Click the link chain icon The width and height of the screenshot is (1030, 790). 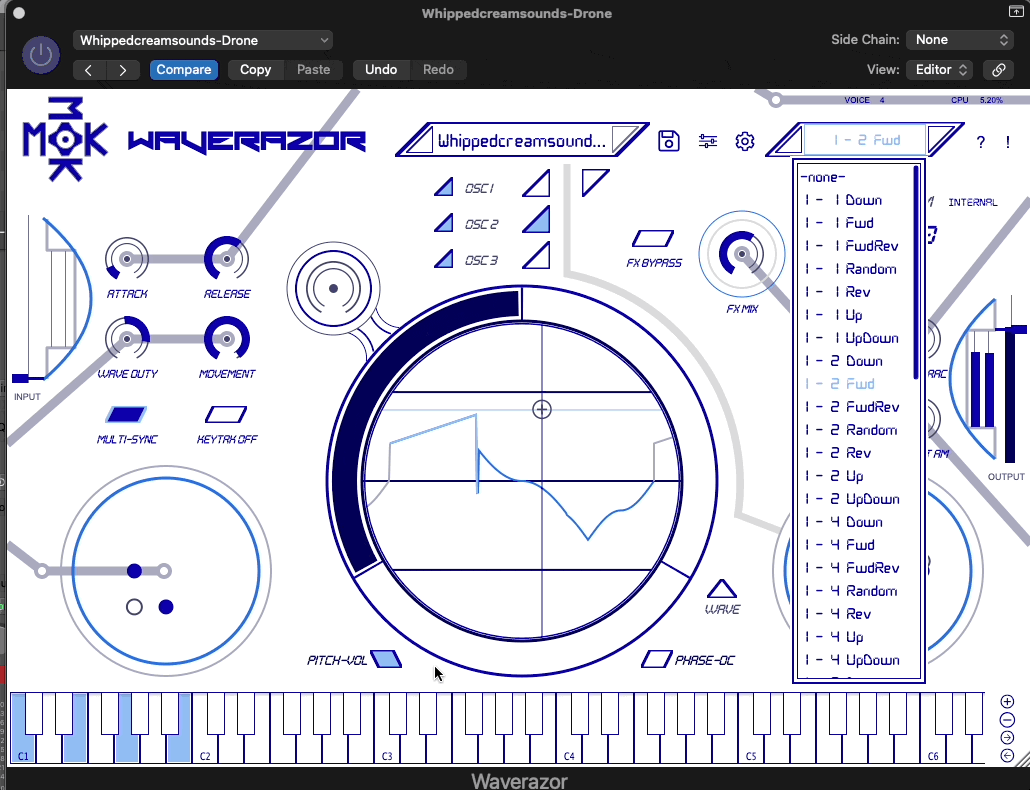(x=998, y=70)
